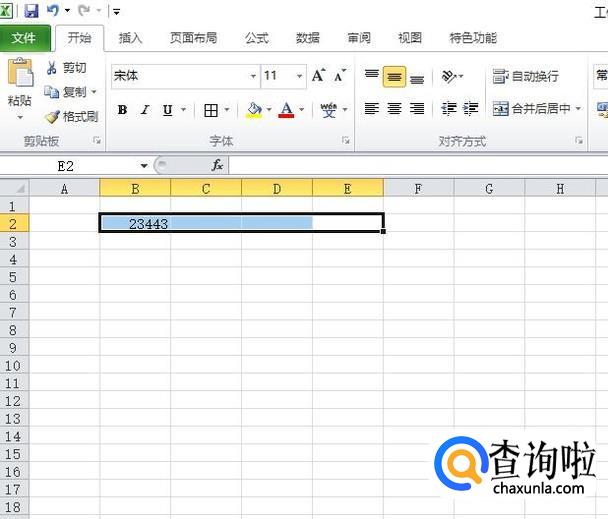Open the 合并后居中 dropdown arrow

tap(578, 109)
